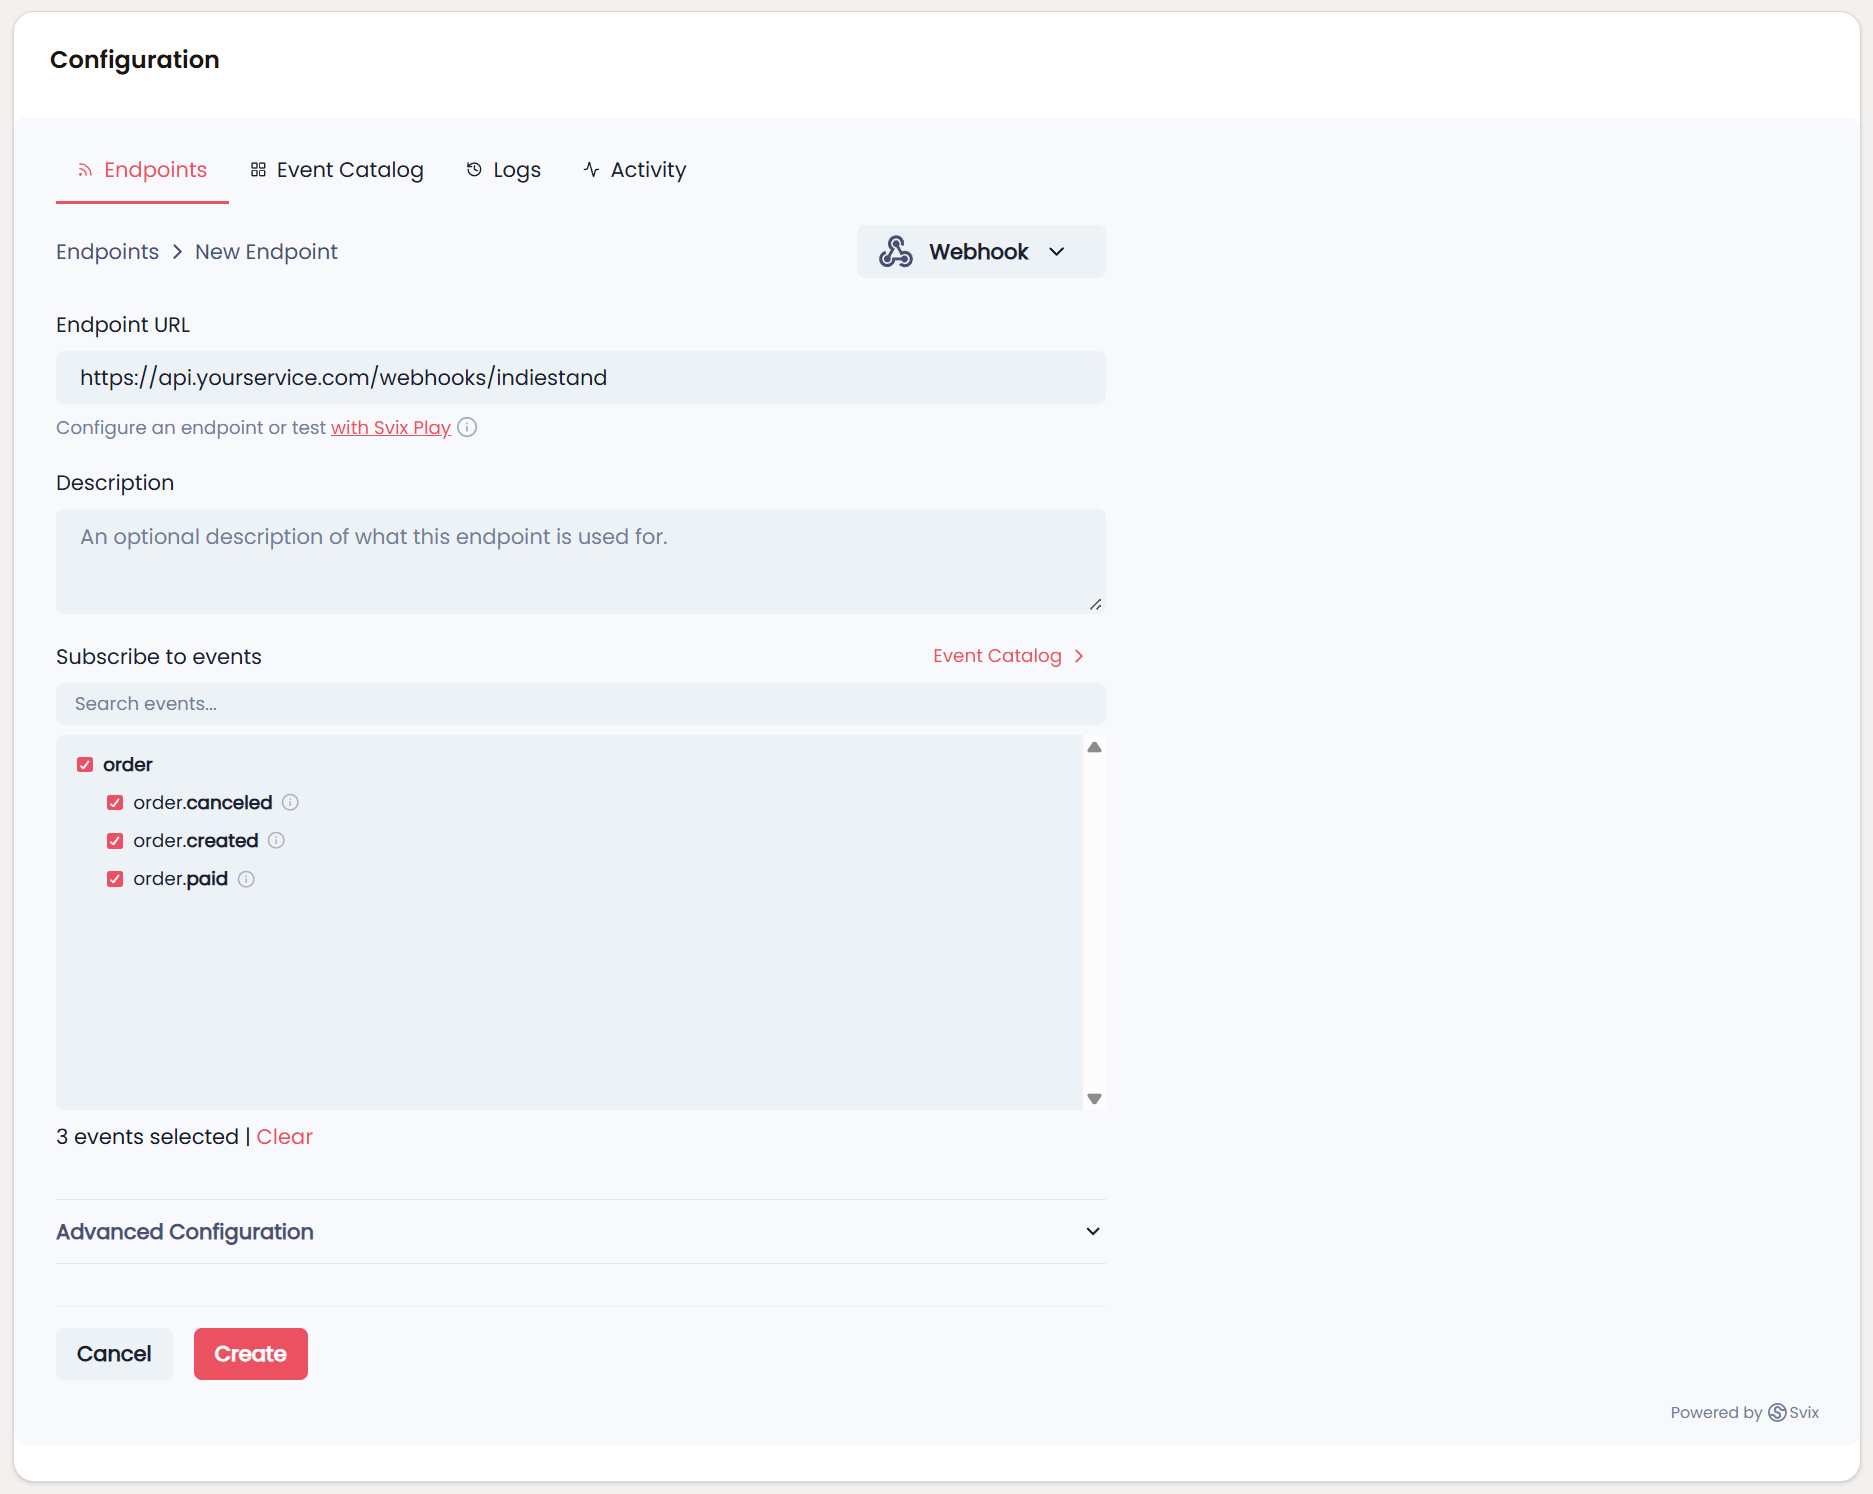Click the RSS icon beside Endpoints tab

[84, 169]
